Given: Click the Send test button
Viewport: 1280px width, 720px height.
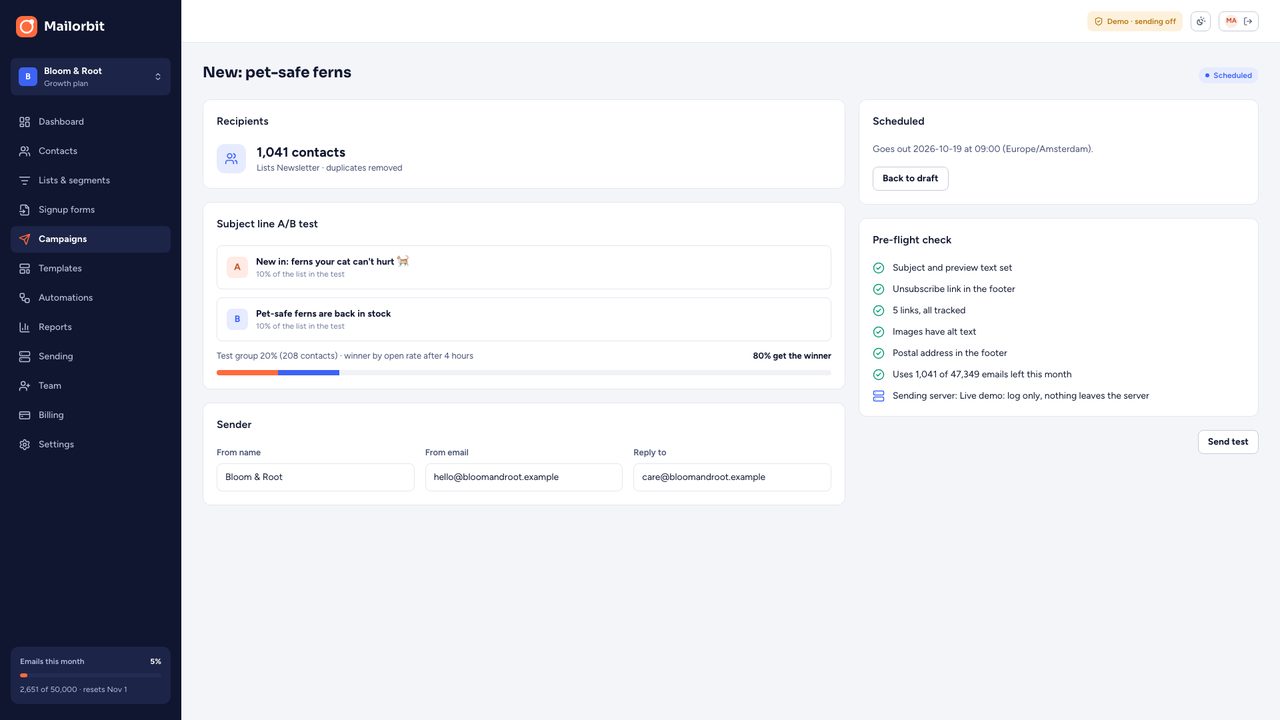Looking at the screenshot, I should point(1228,442).
